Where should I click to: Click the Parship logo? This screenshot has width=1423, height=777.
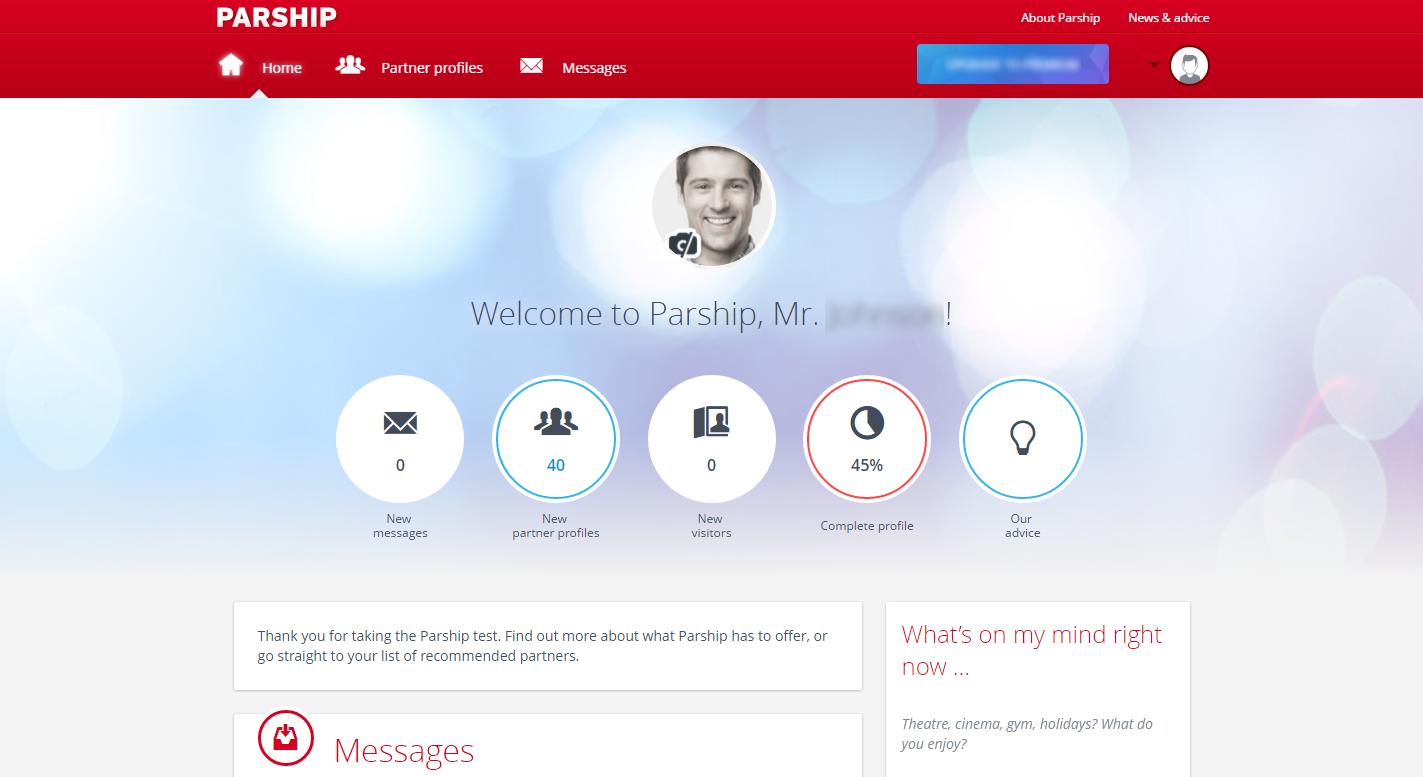click(x=276, y=17)
